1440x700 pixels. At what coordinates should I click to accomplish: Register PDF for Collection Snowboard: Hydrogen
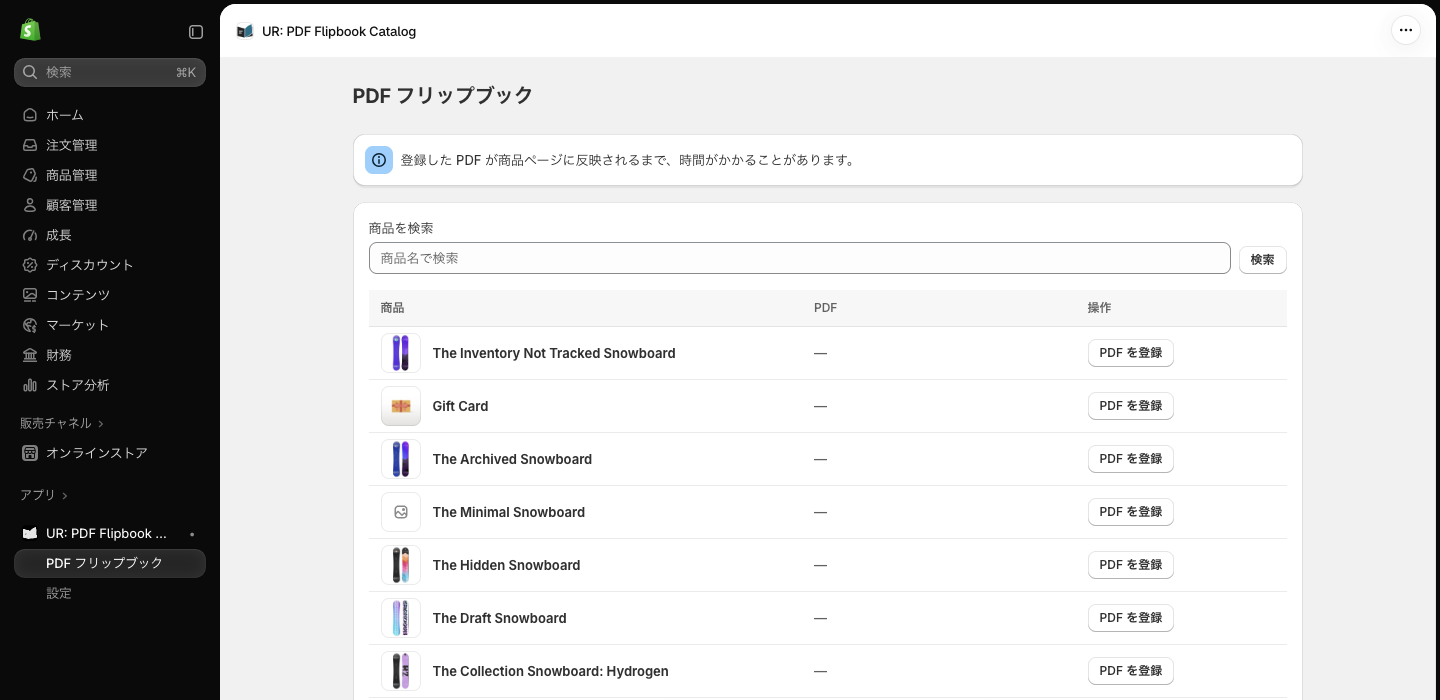1130,671
